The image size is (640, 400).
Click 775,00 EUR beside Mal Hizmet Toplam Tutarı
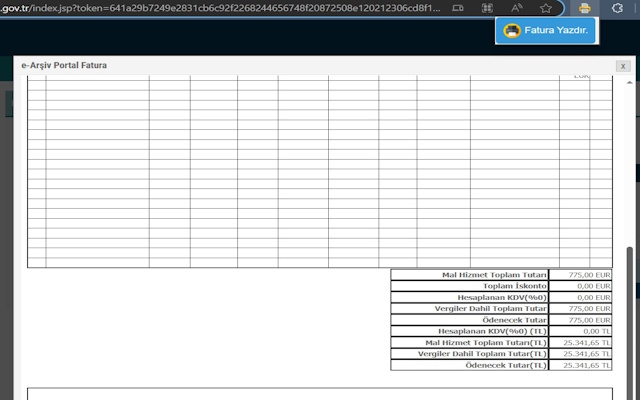pos(589,275)
